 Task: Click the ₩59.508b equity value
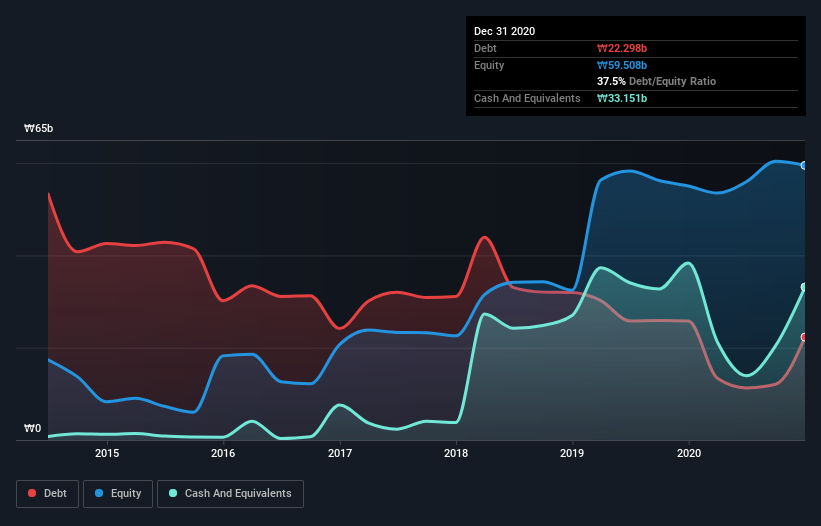click(622, 65)
